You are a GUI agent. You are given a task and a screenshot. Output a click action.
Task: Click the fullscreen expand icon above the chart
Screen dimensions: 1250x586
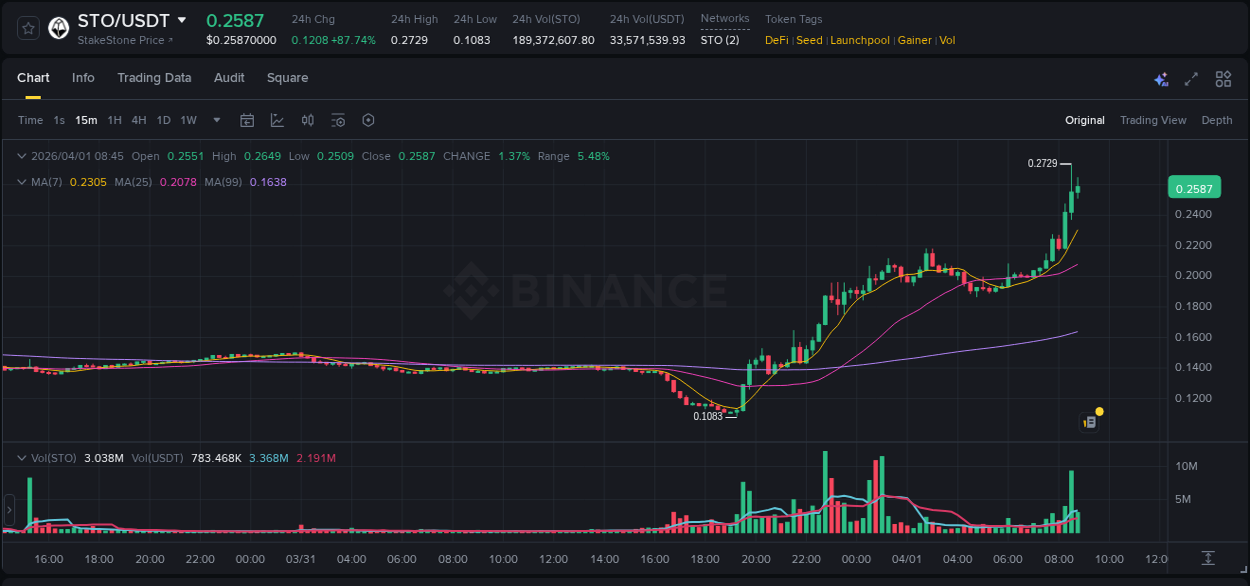[x=1192, y=78]
